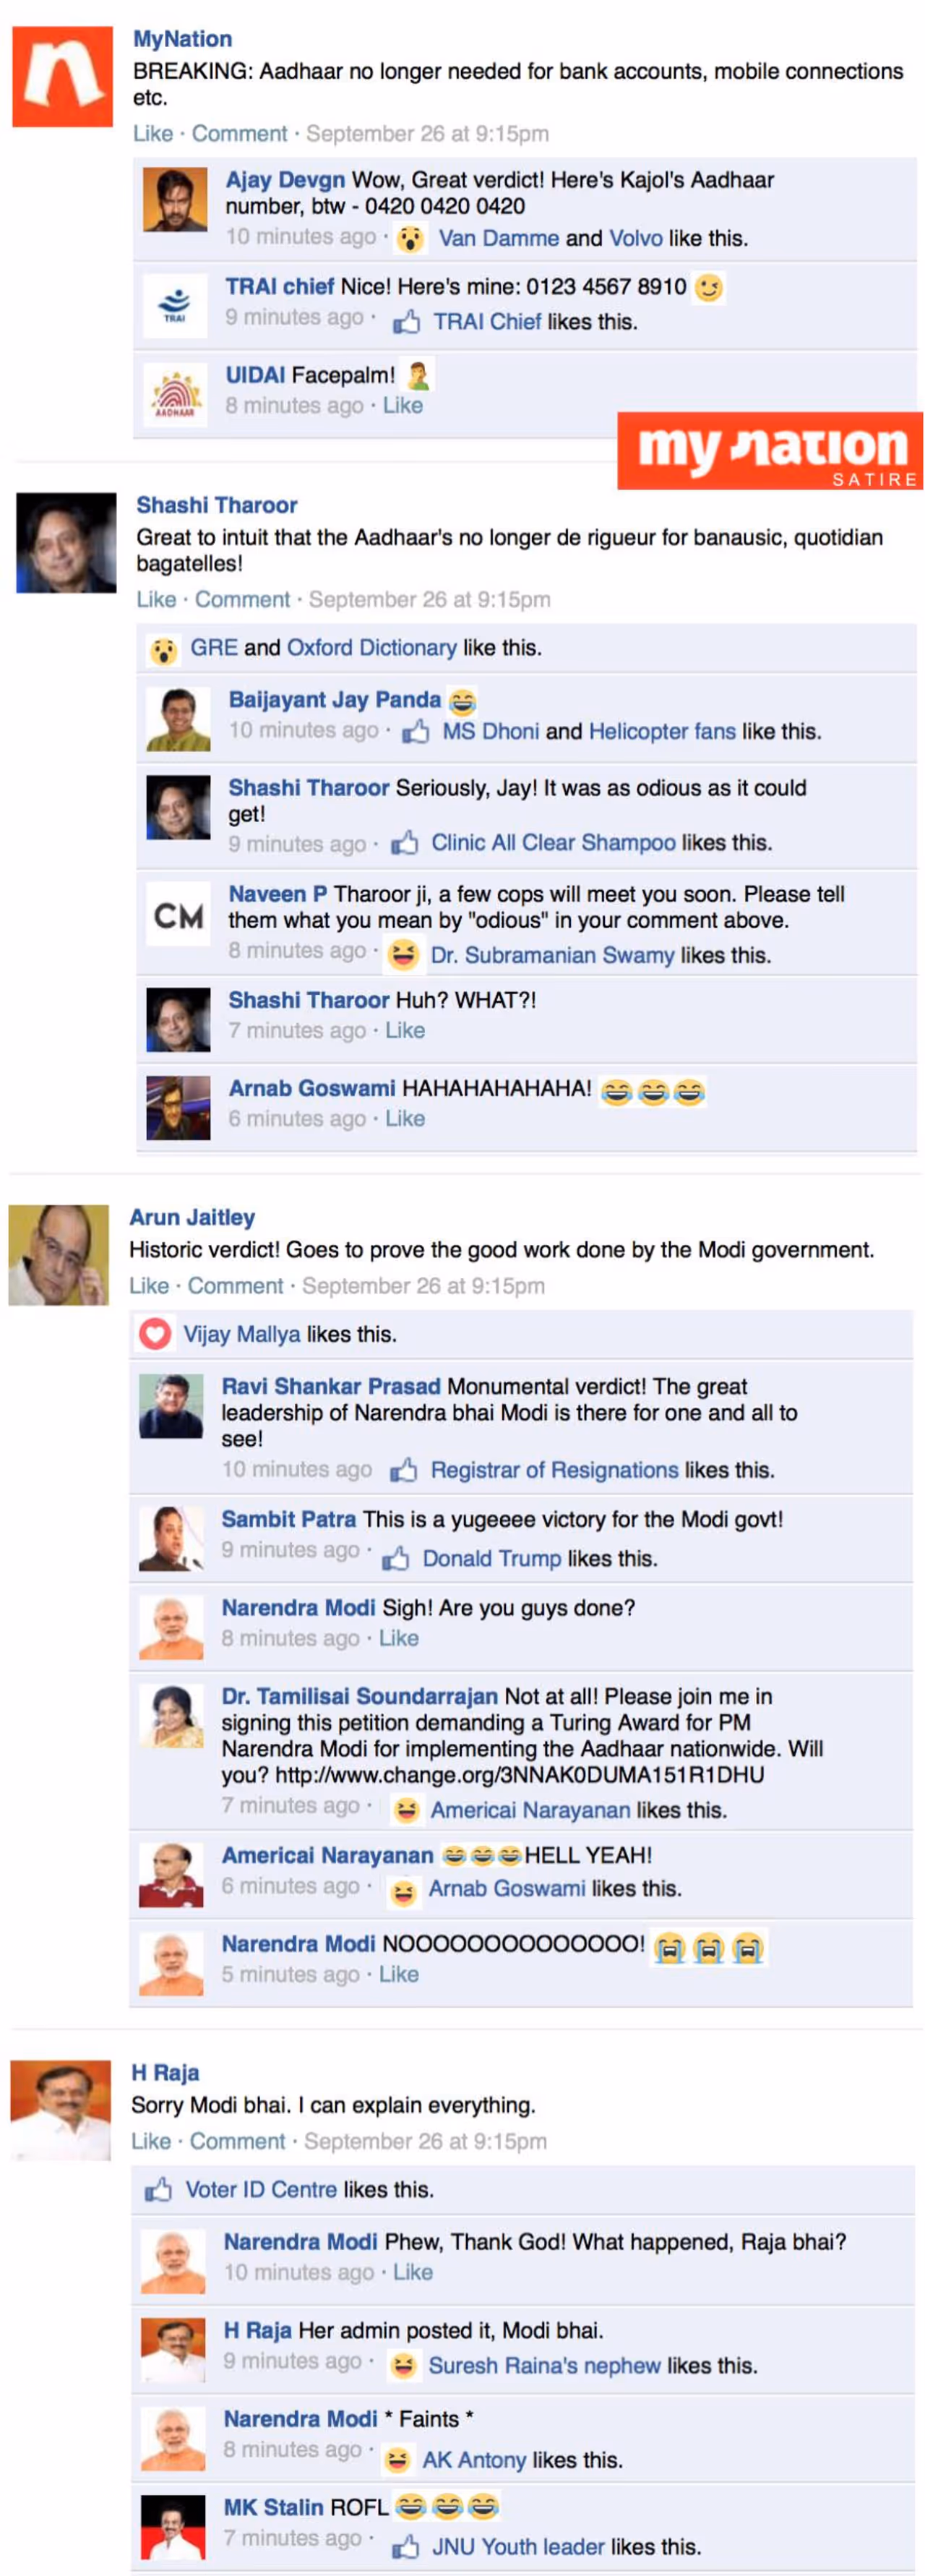Like the UIDAI Facepalm comment
Screen dimensions: 925x2576
[403, 406]
